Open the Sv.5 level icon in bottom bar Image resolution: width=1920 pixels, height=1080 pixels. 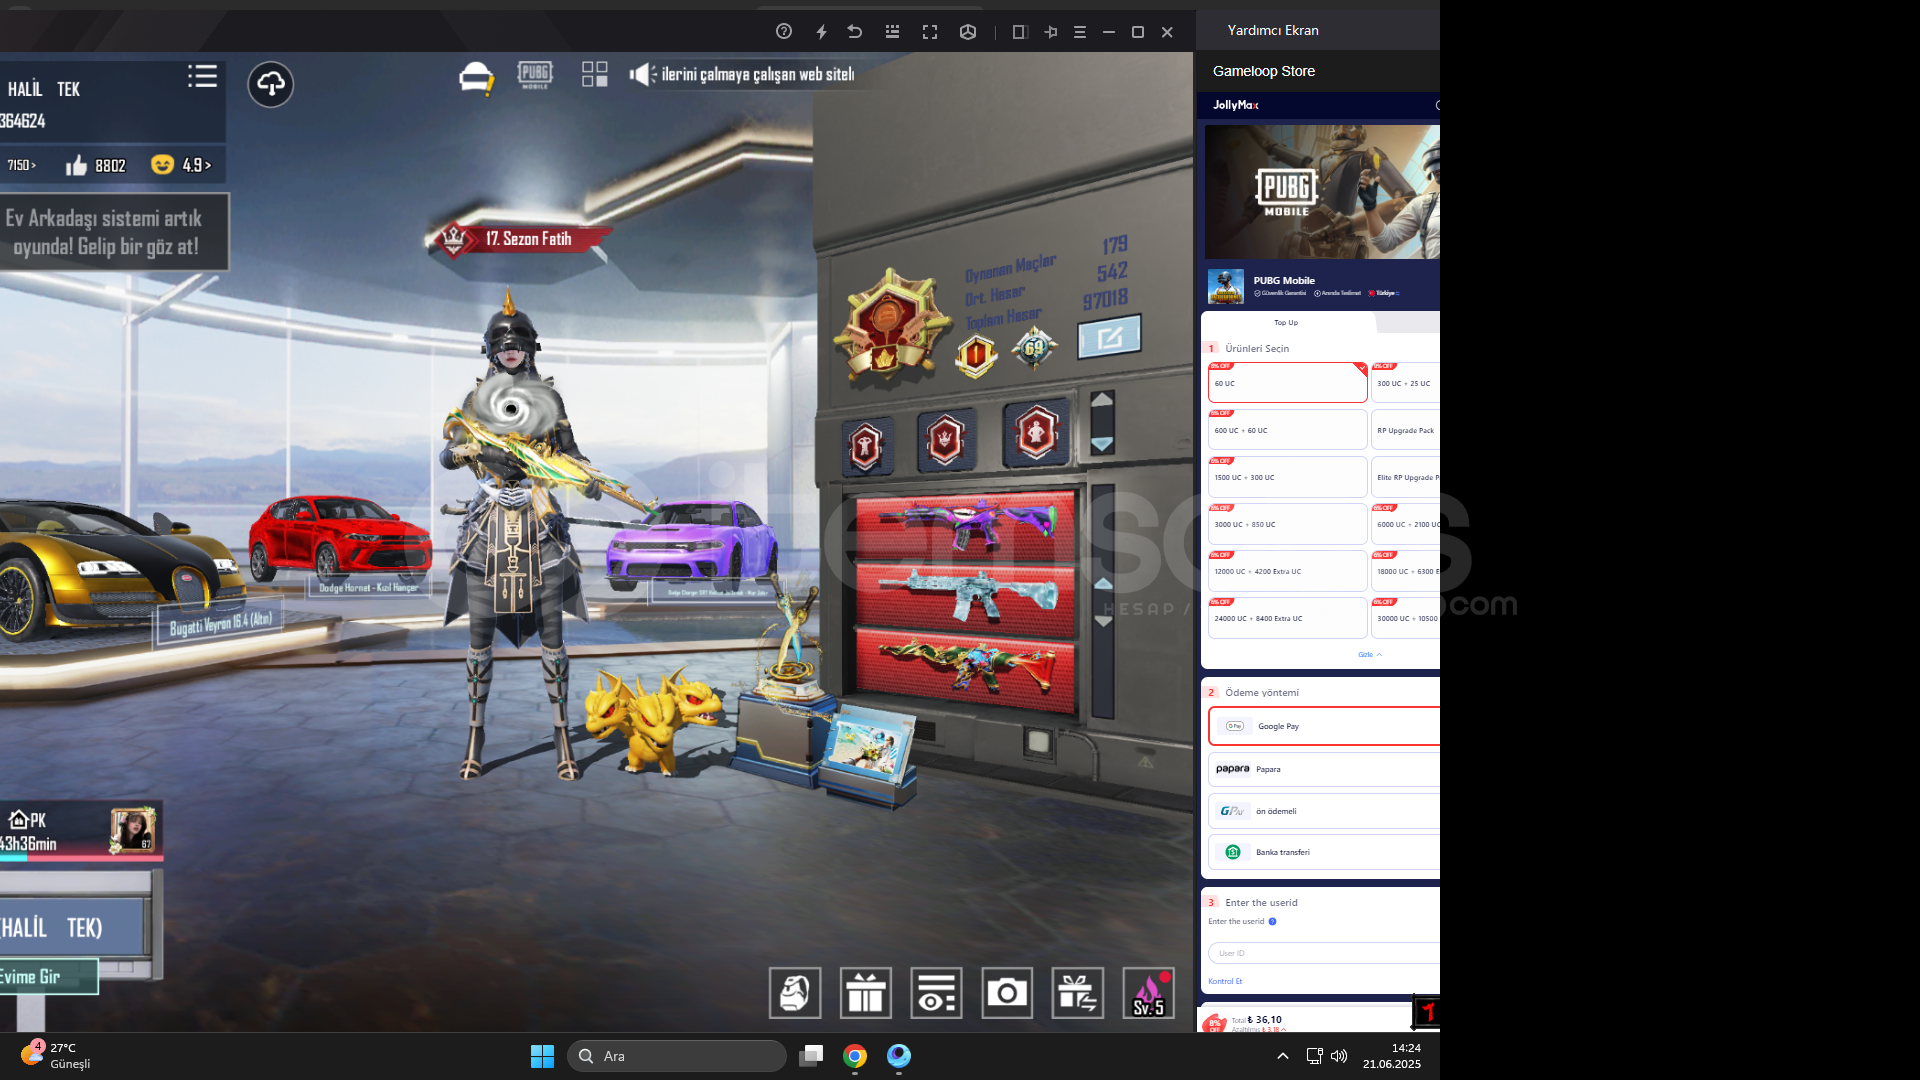point(1148,993)
